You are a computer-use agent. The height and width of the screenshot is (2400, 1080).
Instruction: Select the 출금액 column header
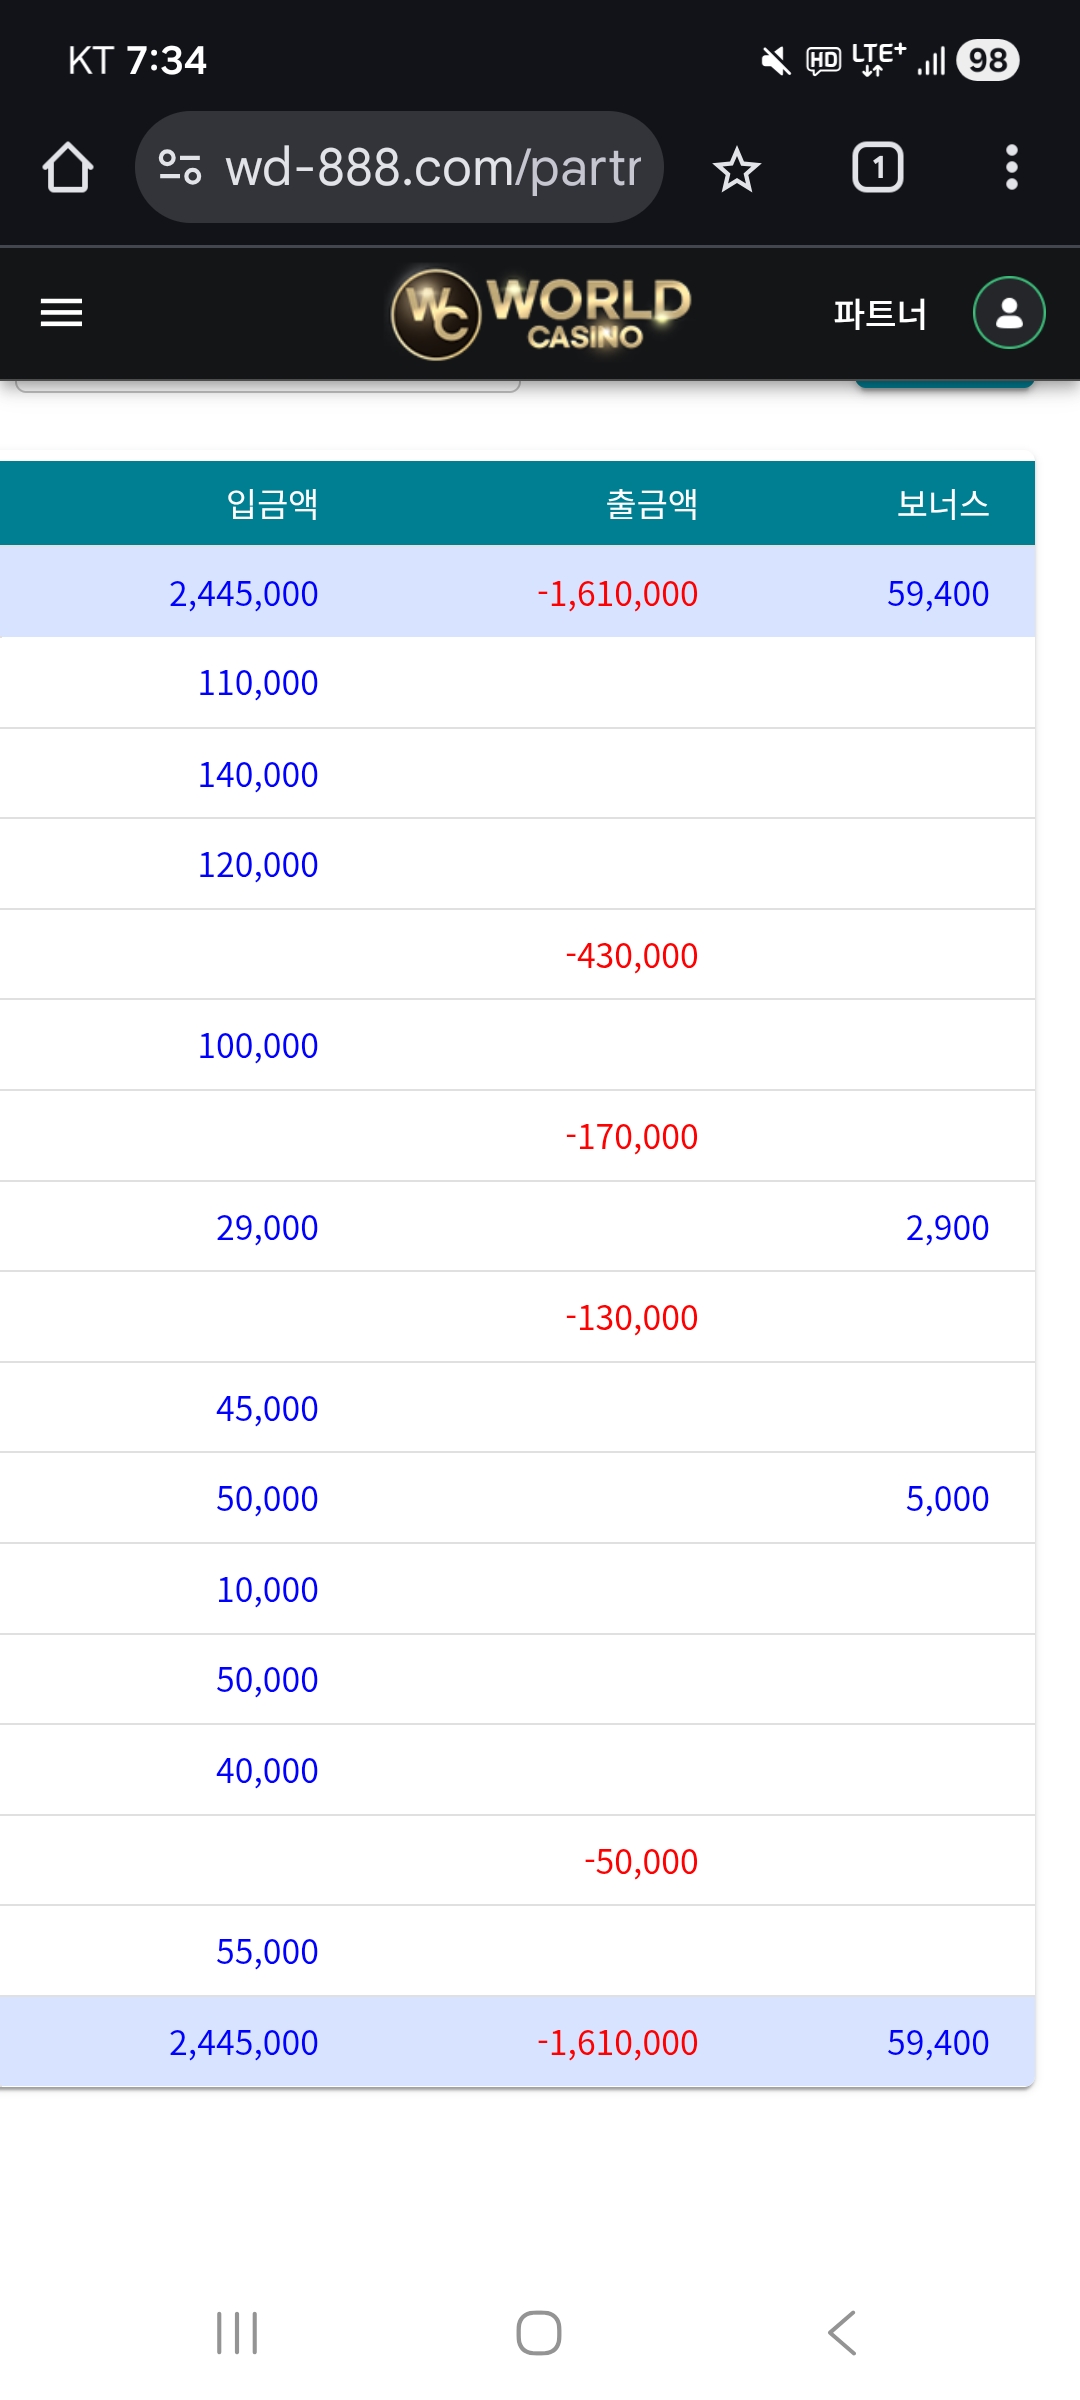click(651, 503)
